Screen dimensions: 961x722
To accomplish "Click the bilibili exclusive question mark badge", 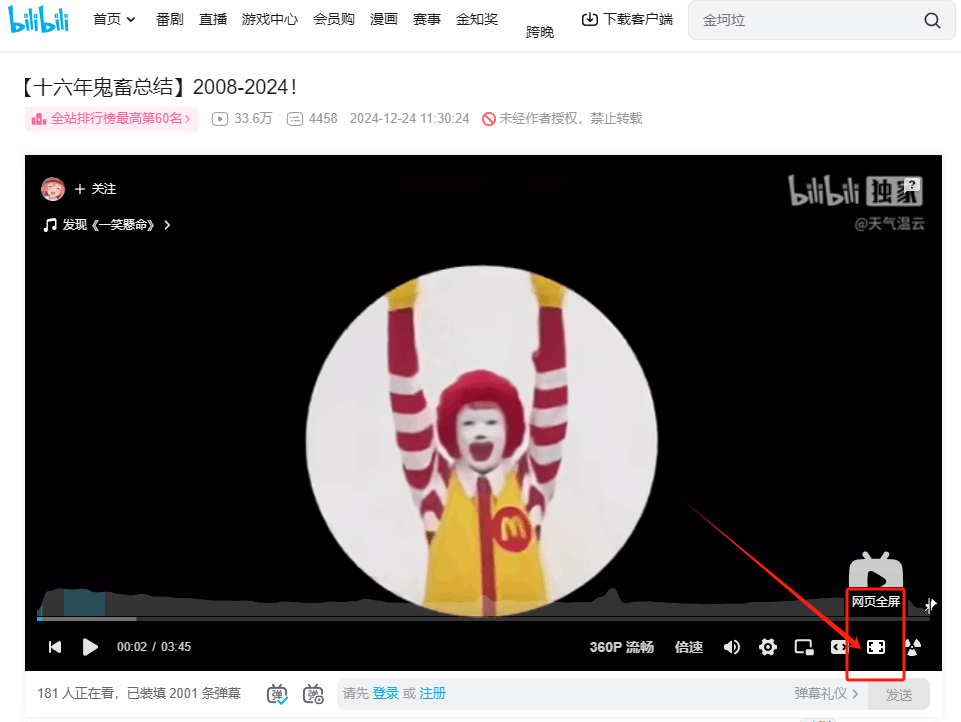I will (x=912, y=184).
